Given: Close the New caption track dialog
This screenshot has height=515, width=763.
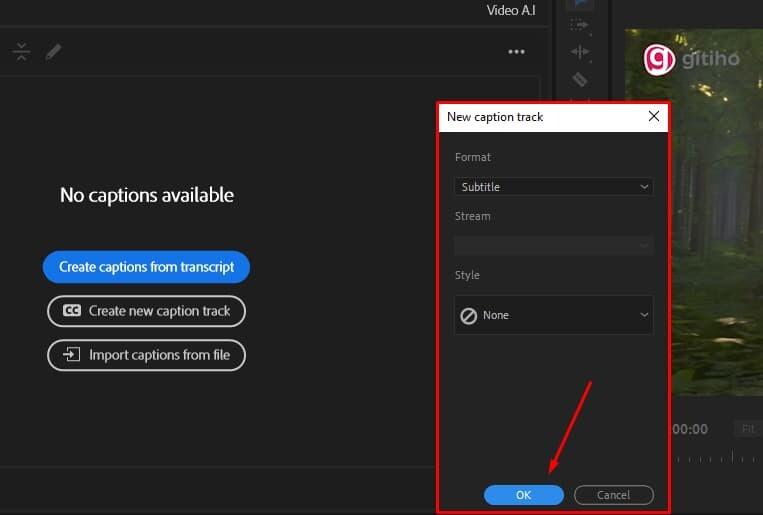Looking at the screenshot, I should 654,116.
